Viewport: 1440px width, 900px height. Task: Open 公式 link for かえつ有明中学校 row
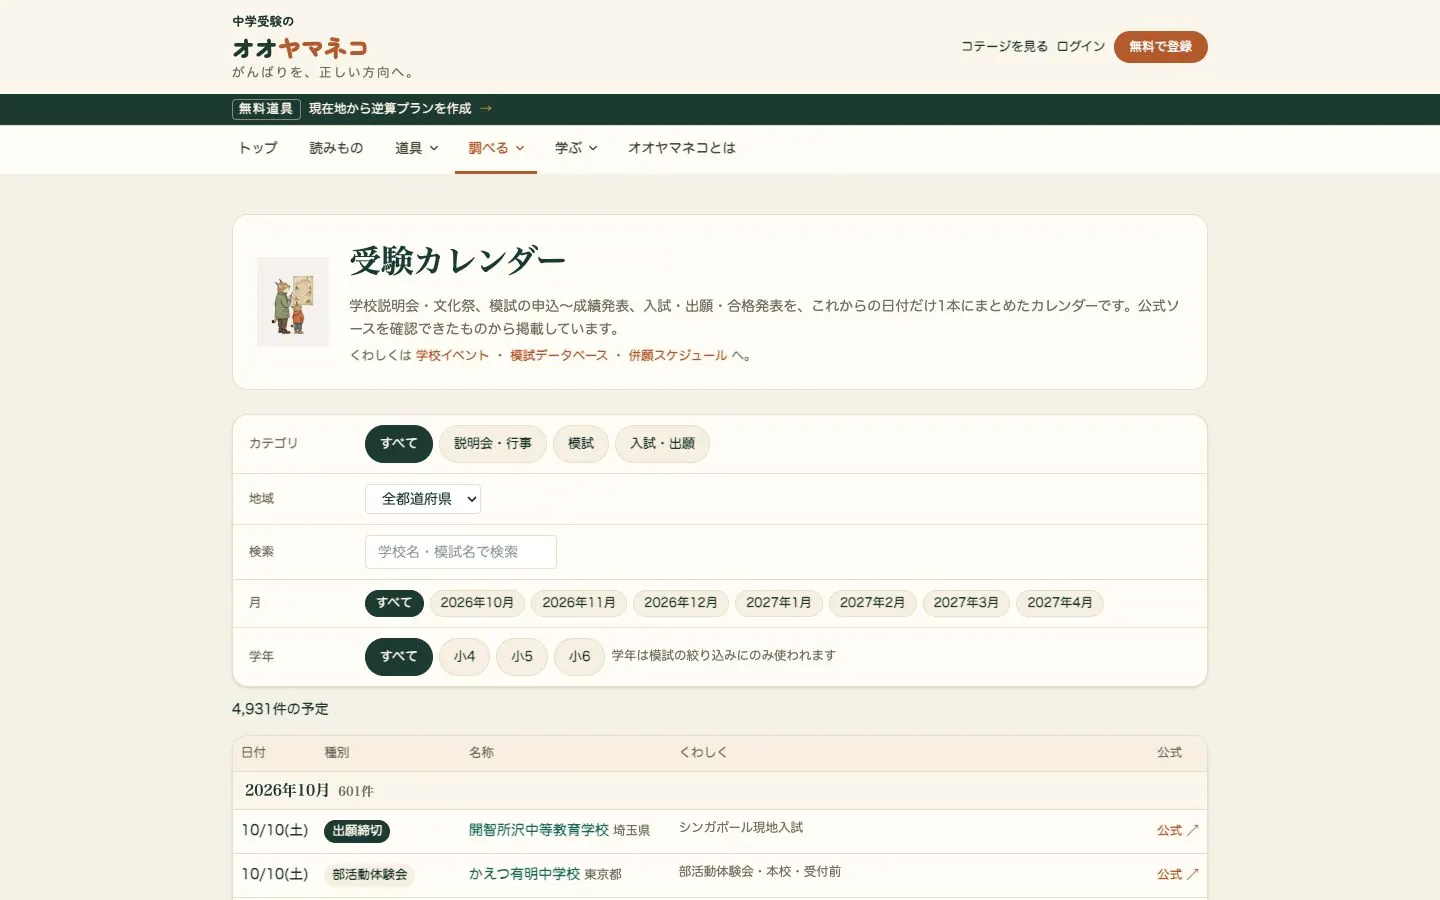point(1177,874)
